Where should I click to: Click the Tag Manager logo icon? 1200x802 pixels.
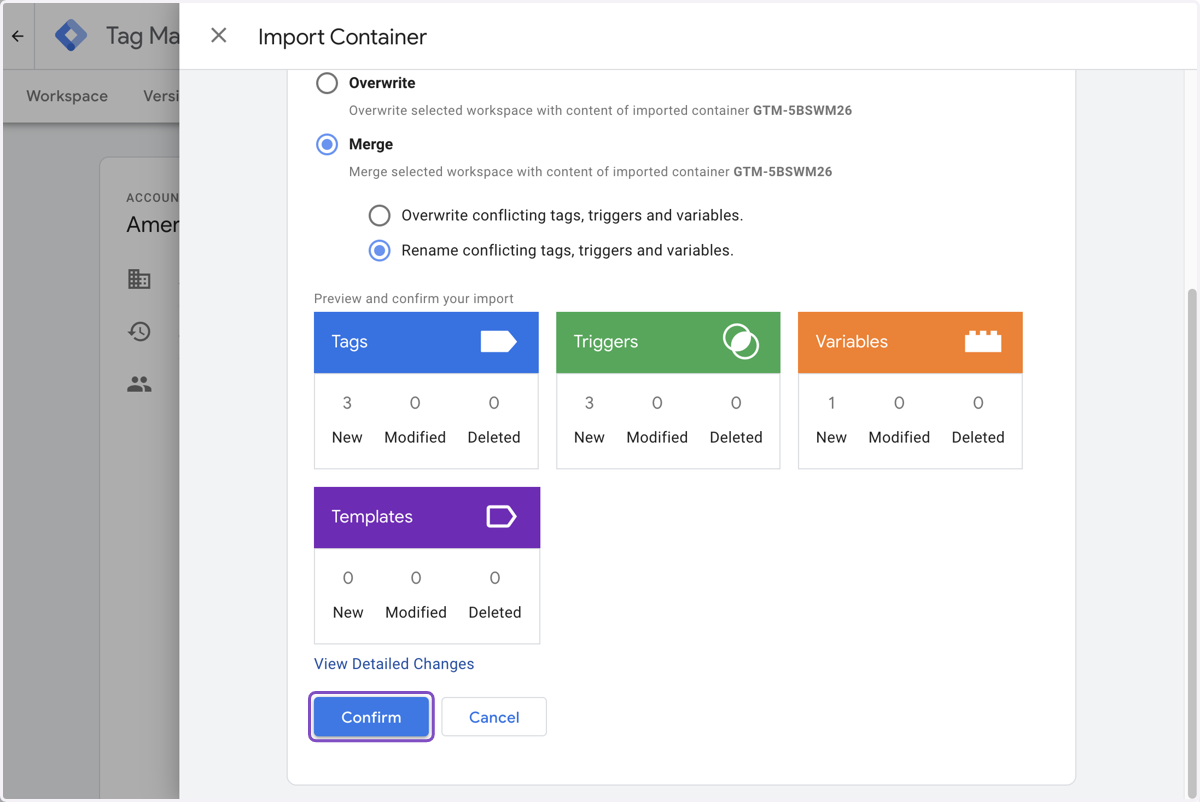click(x=71, y=36)
